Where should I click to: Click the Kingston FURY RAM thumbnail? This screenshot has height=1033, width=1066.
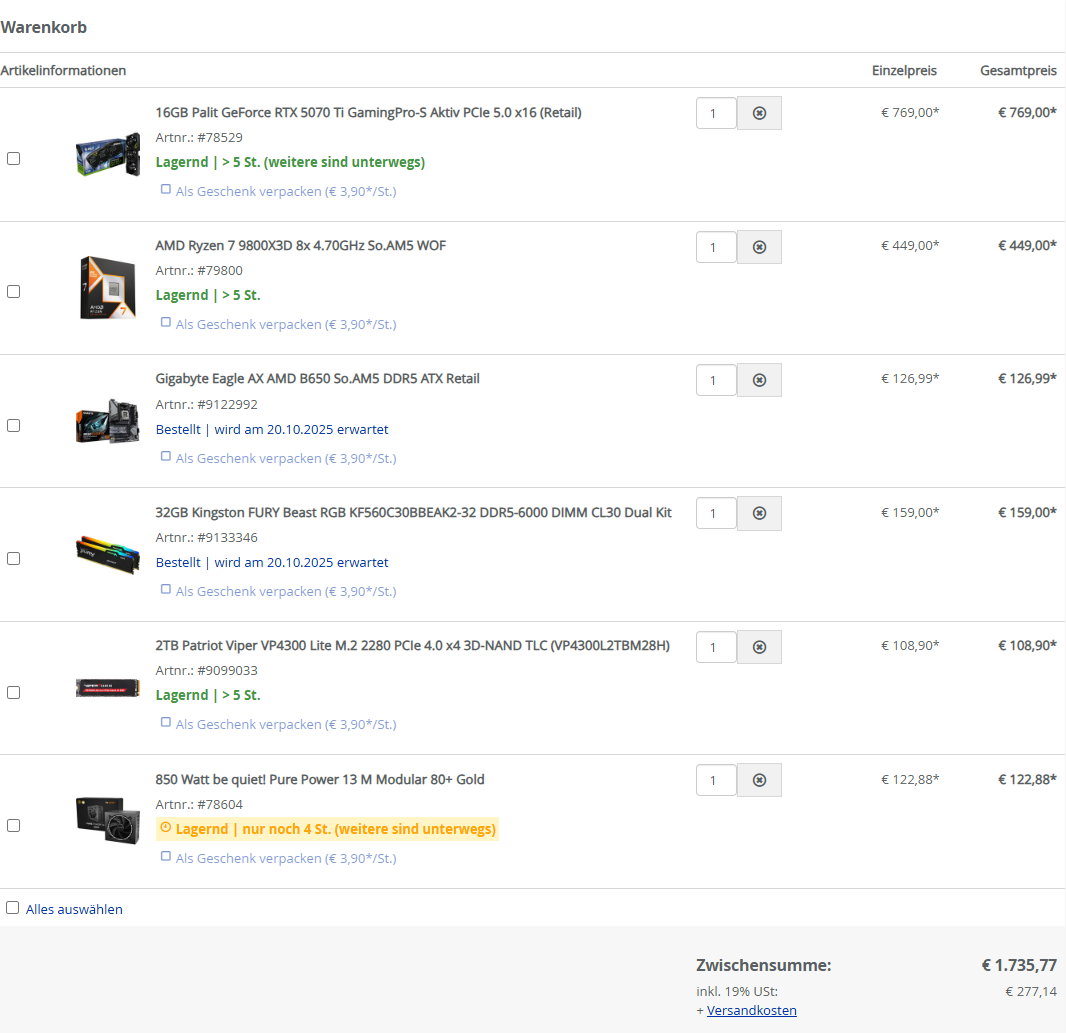(x=108, y=555)
